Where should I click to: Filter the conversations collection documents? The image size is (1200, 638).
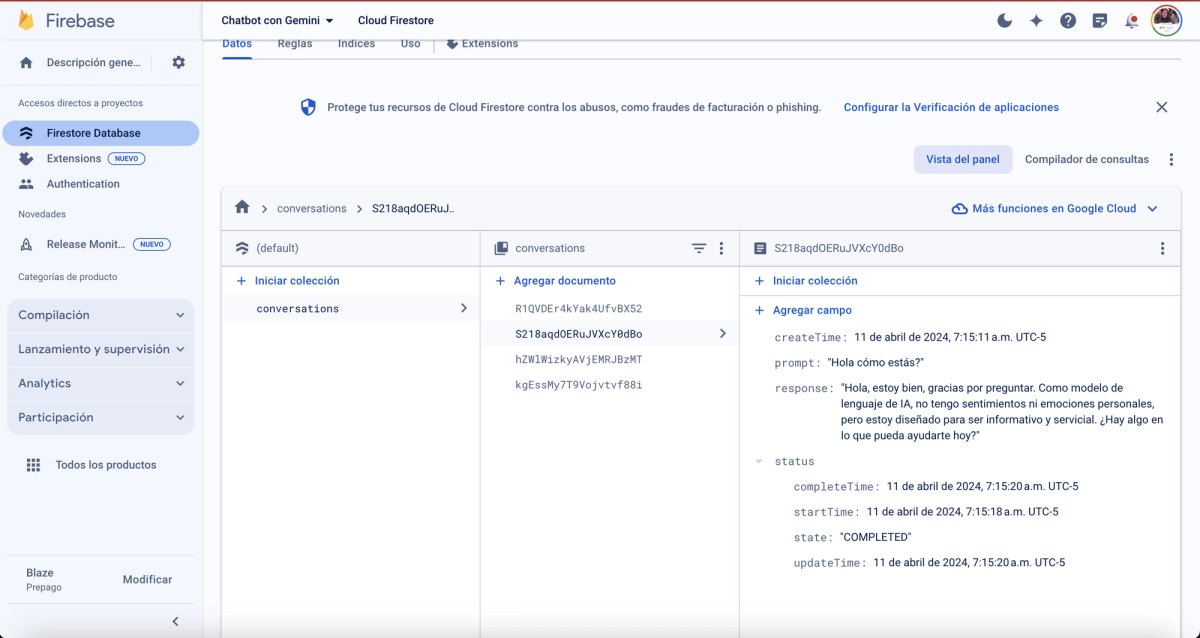pos(699,248)
